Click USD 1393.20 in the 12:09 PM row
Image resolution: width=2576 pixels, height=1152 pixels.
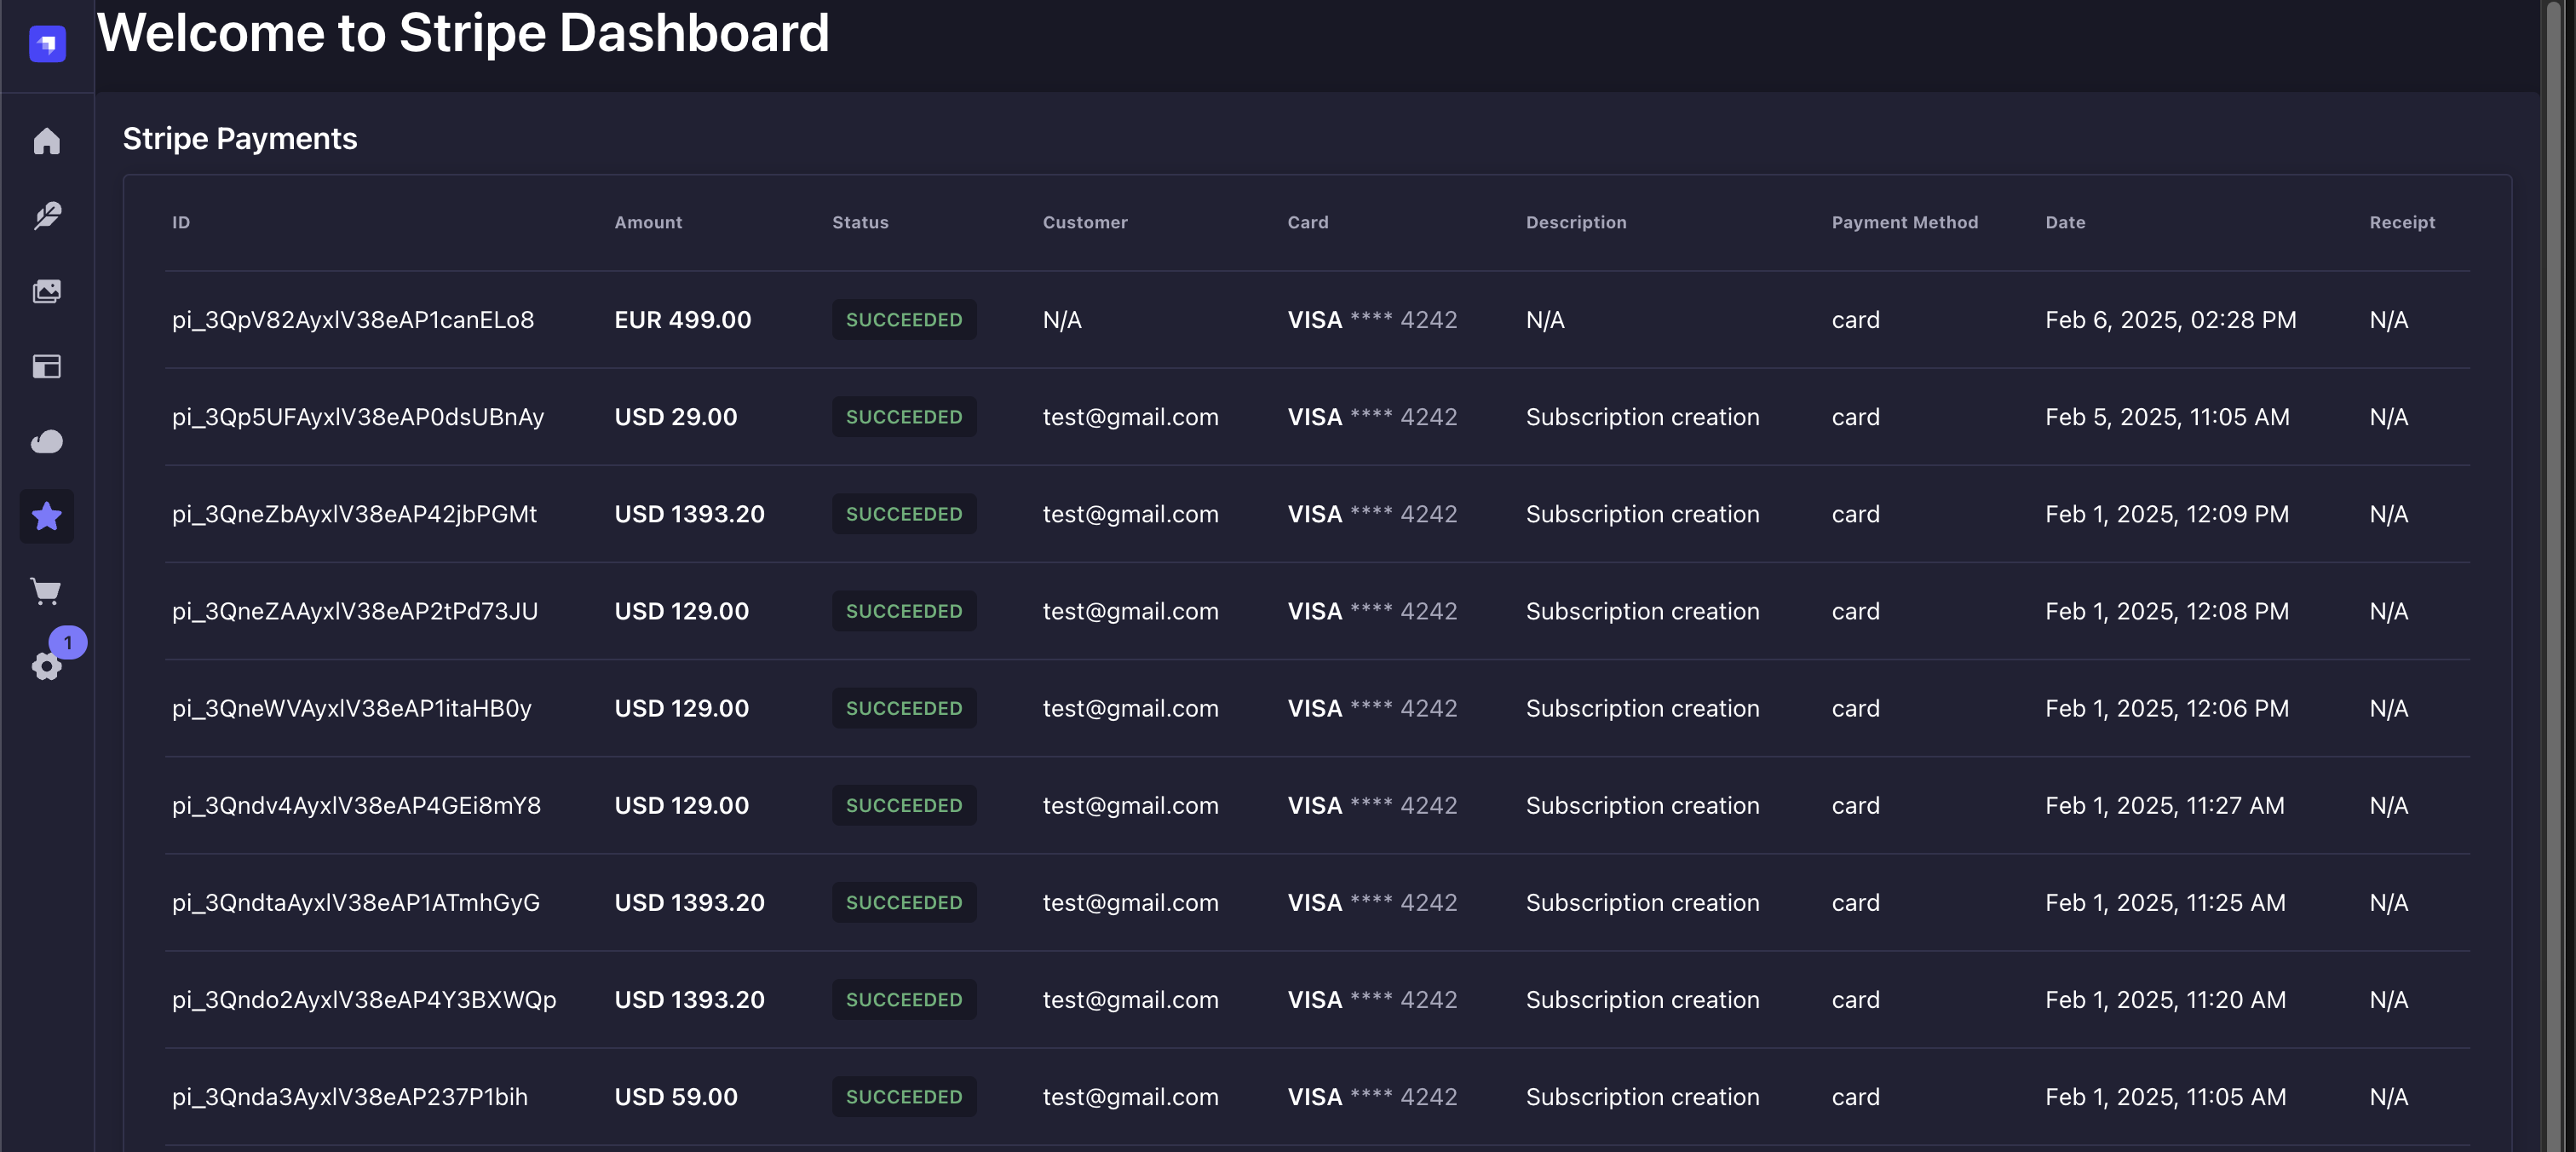tap(690, 514)
